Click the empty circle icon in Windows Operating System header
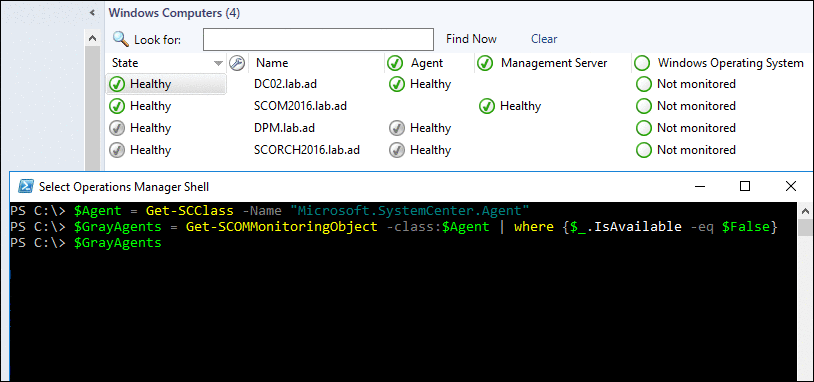Viewport: 814px width, 382px height. (642, 63)
